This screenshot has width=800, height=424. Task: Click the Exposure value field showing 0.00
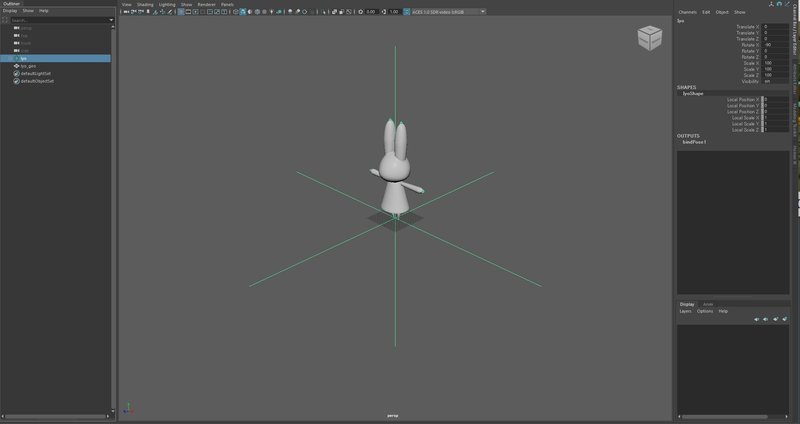click(371, 11)
